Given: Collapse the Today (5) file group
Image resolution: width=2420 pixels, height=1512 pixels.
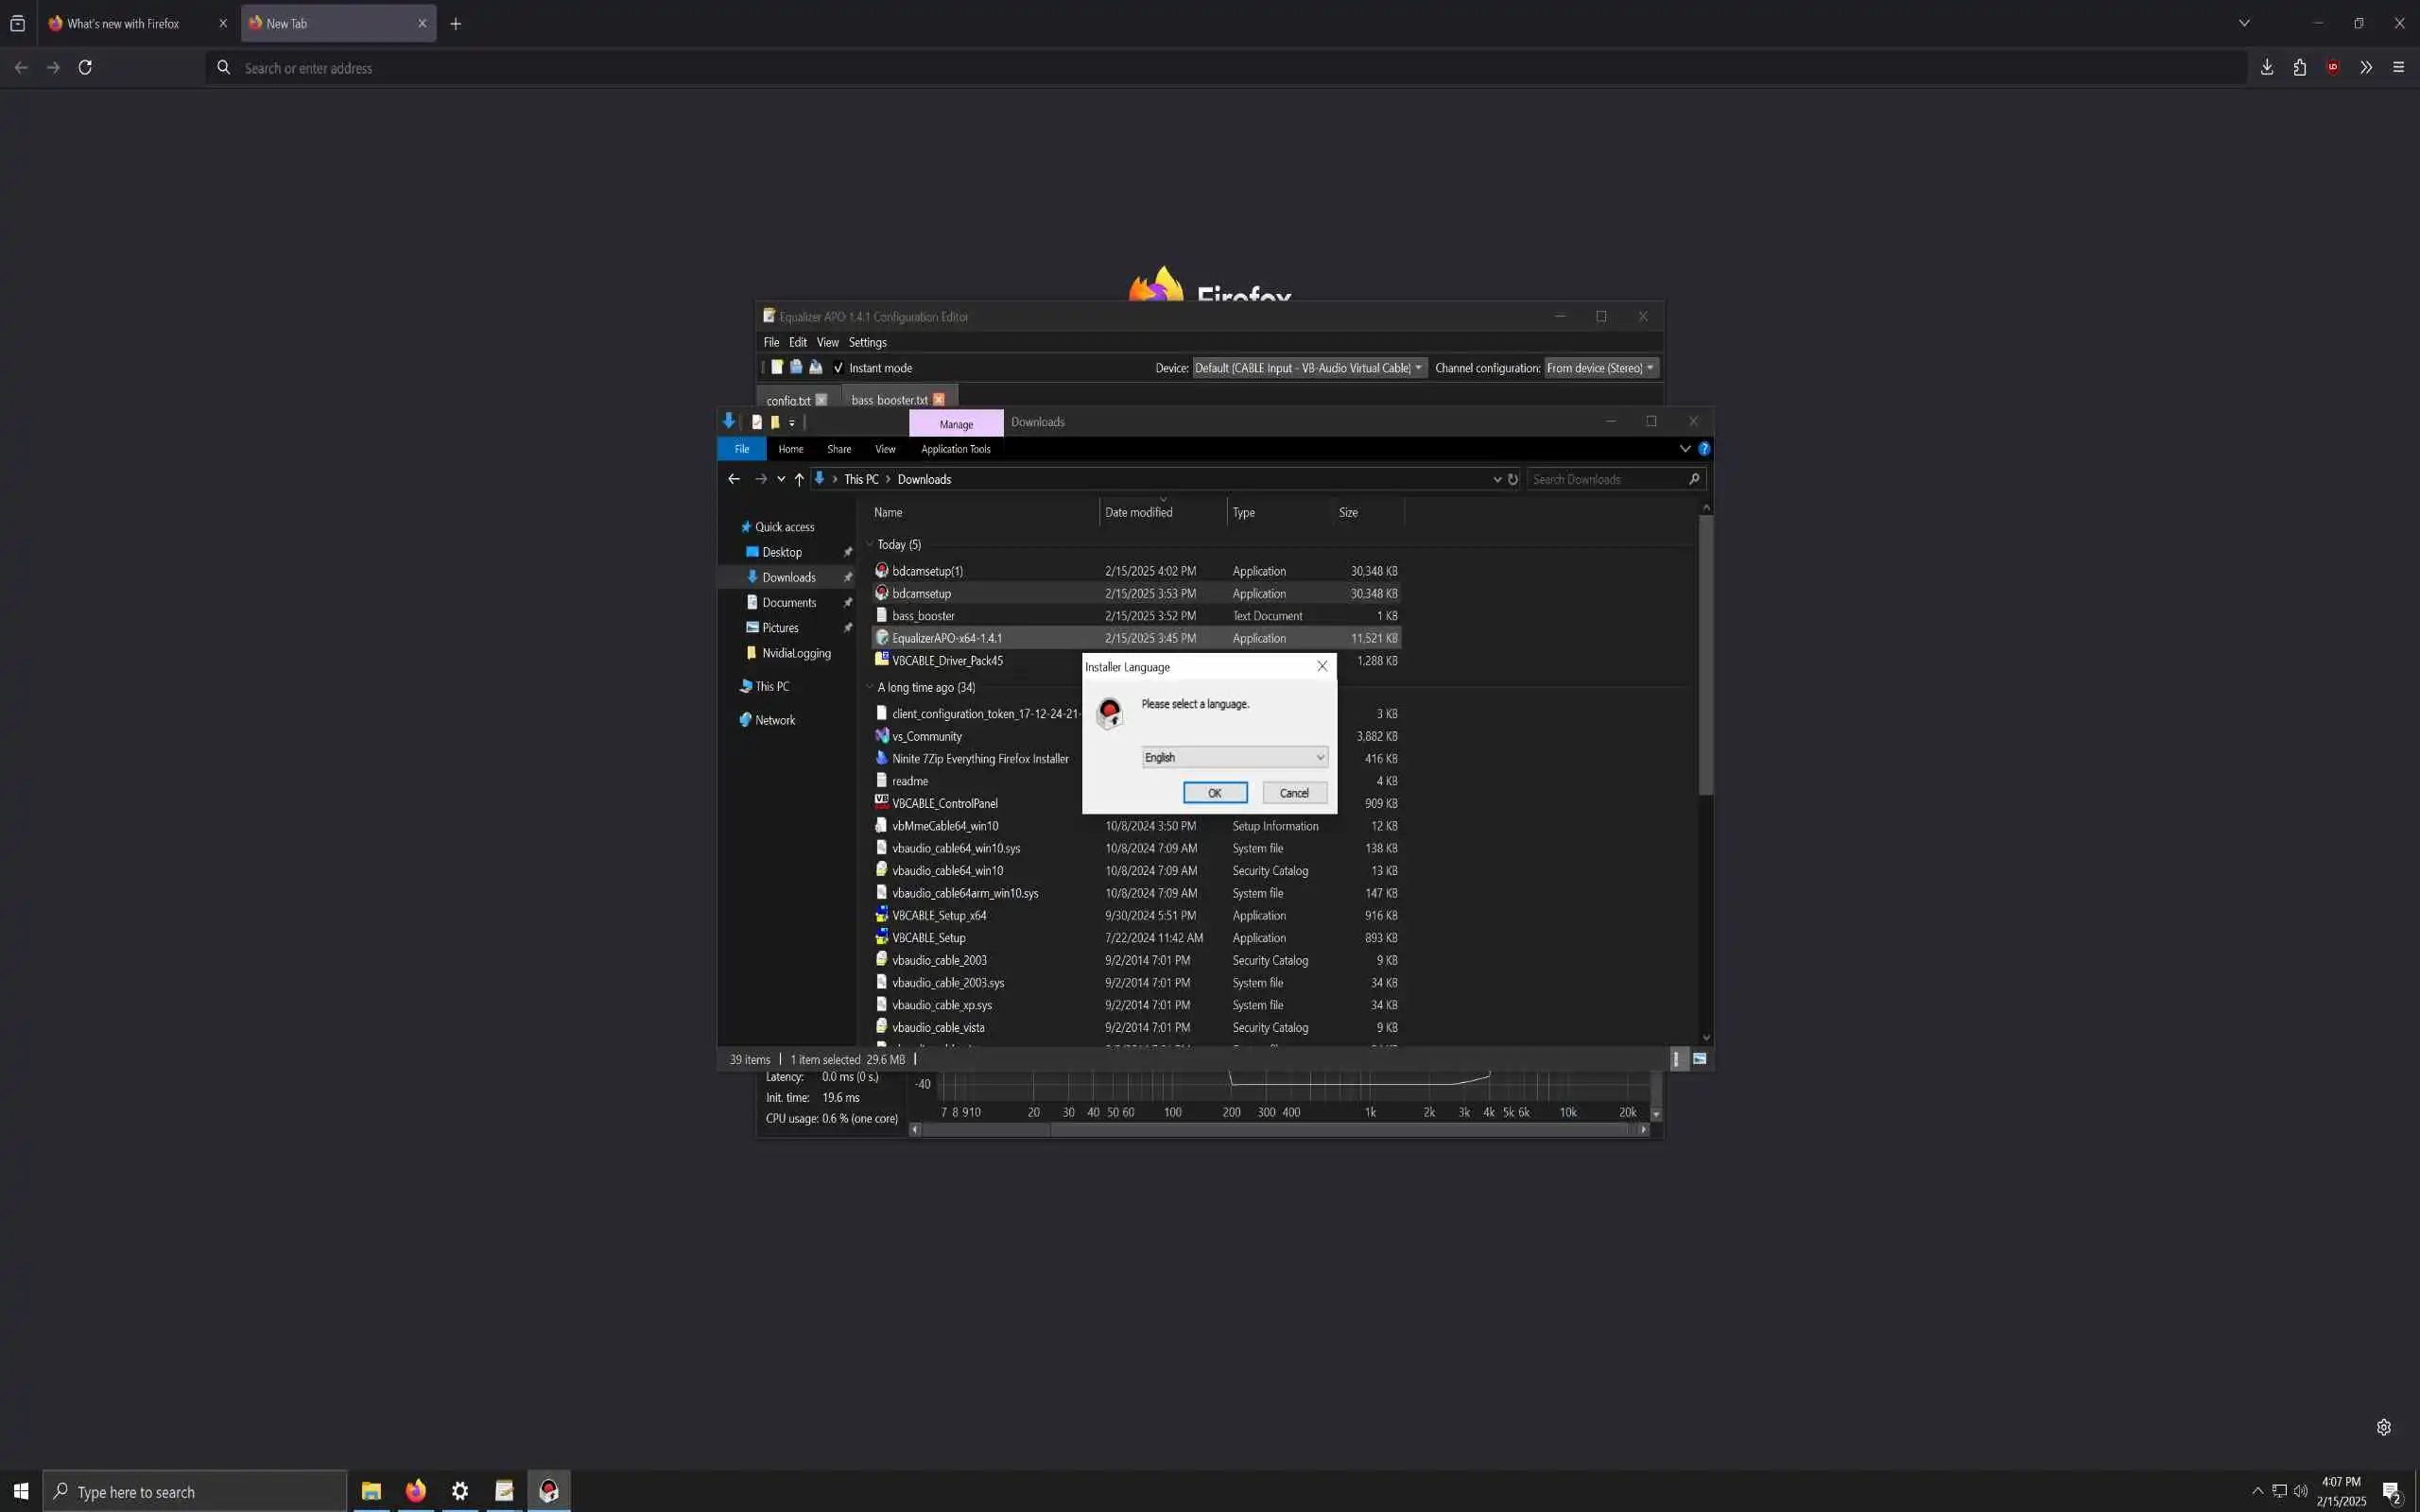Looking at the screenshot, I should (869, 545).
